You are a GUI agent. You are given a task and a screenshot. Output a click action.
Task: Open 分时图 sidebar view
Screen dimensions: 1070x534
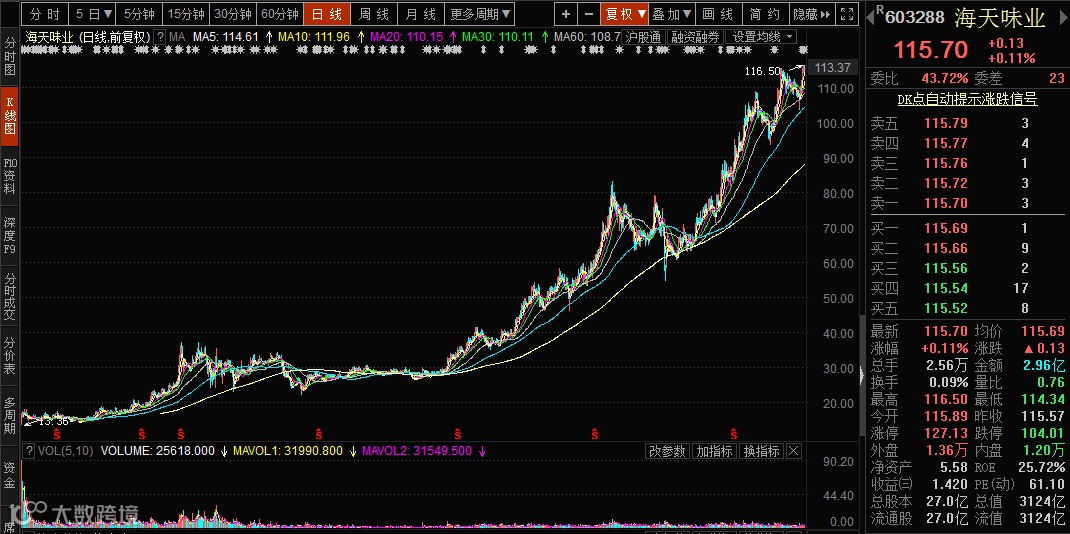[x=10, y=57]
